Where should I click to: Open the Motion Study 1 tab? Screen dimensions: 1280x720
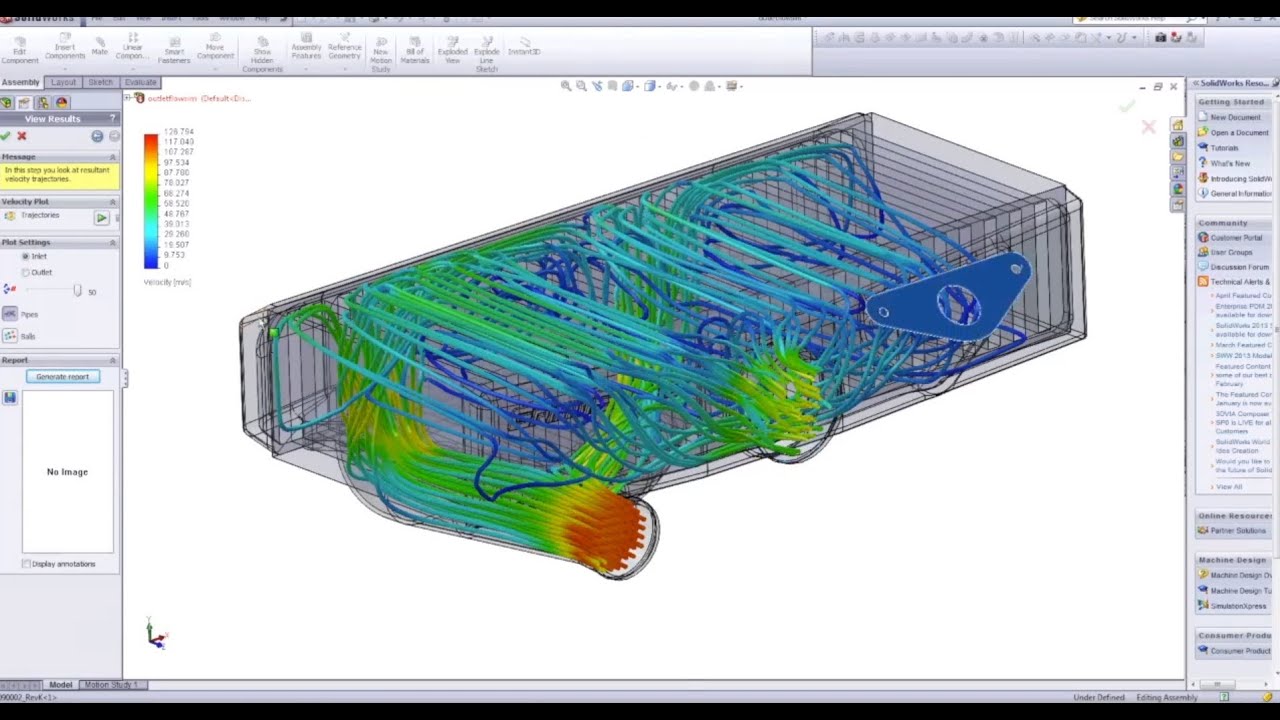click(x=113, y=685)
